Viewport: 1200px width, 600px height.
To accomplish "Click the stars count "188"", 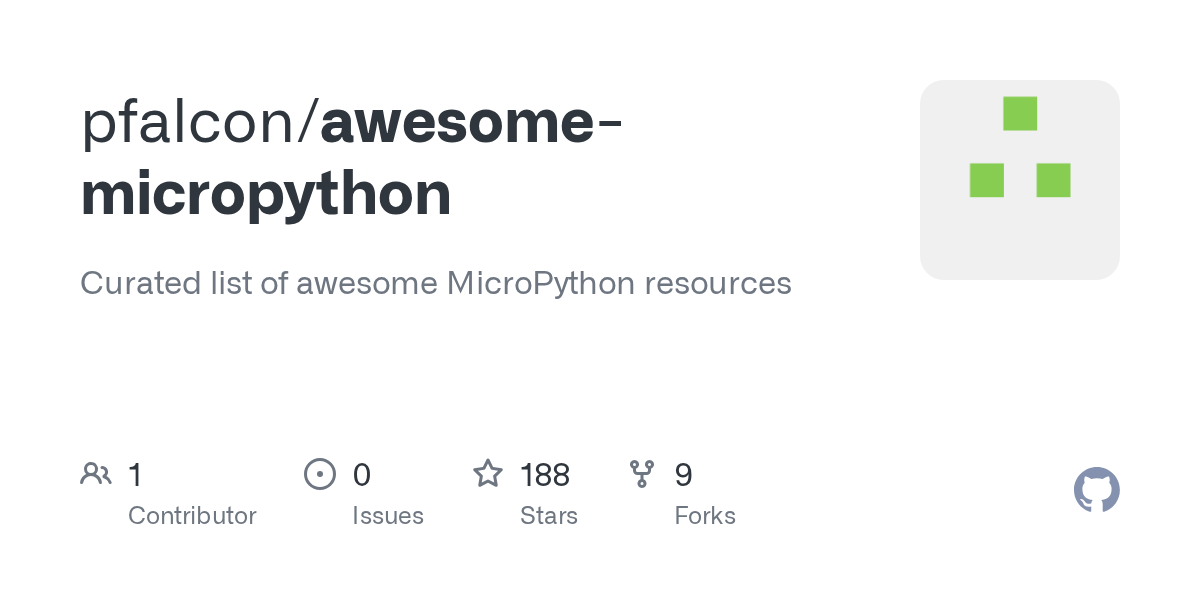I will pos(544,475).
